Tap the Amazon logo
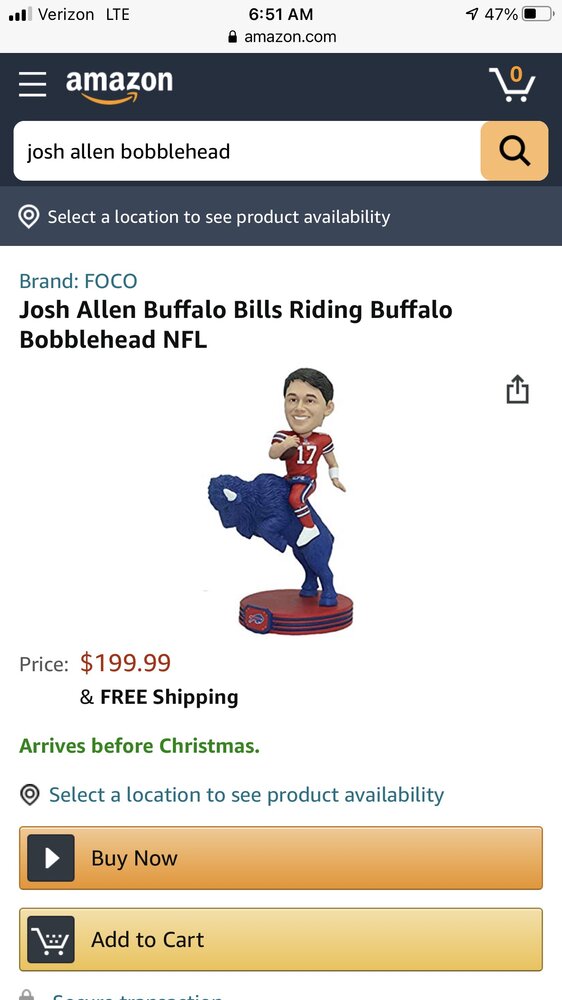Screen dimensions: 562x1000 pos(119,87)
